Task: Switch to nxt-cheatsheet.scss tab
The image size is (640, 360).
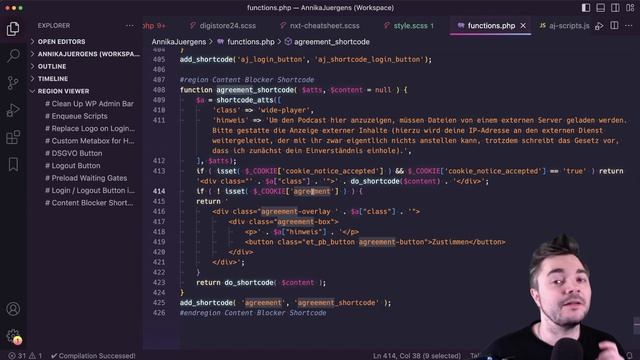Action: (x=320, y=26)
